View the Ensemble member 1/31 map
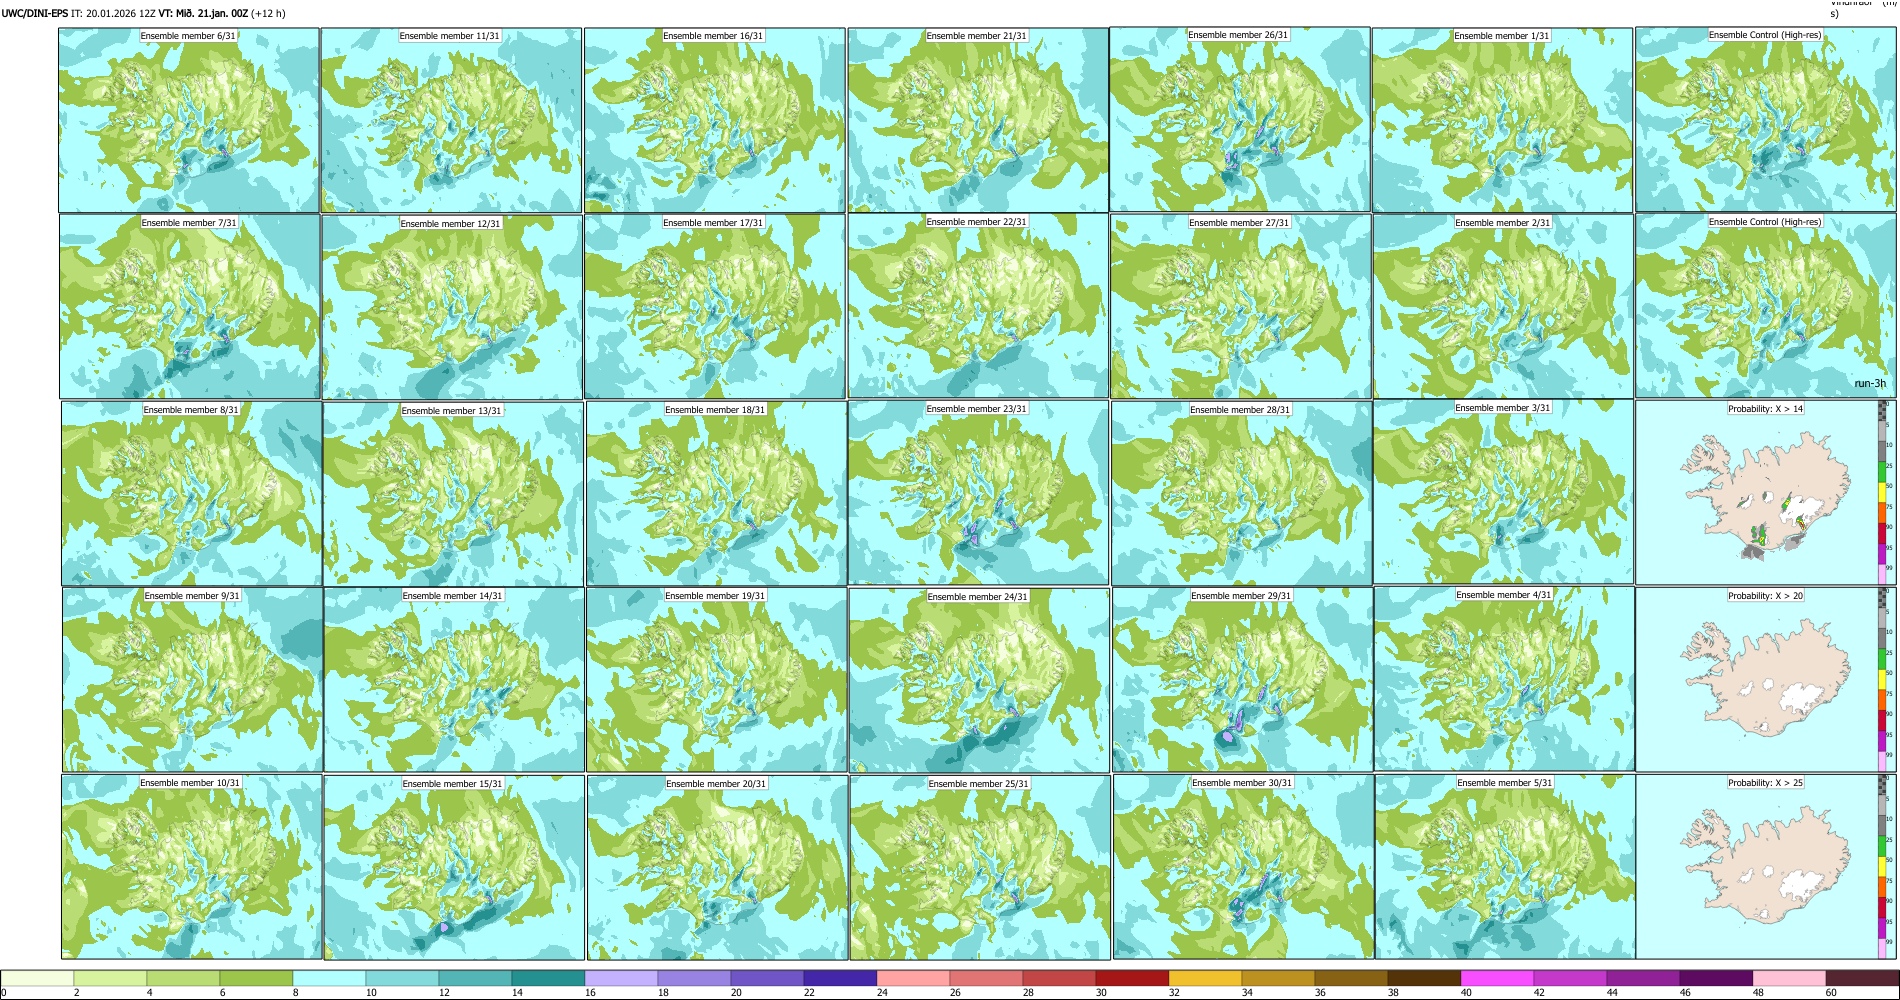The image size is (1900, 1000). [x=1502, y=120]
